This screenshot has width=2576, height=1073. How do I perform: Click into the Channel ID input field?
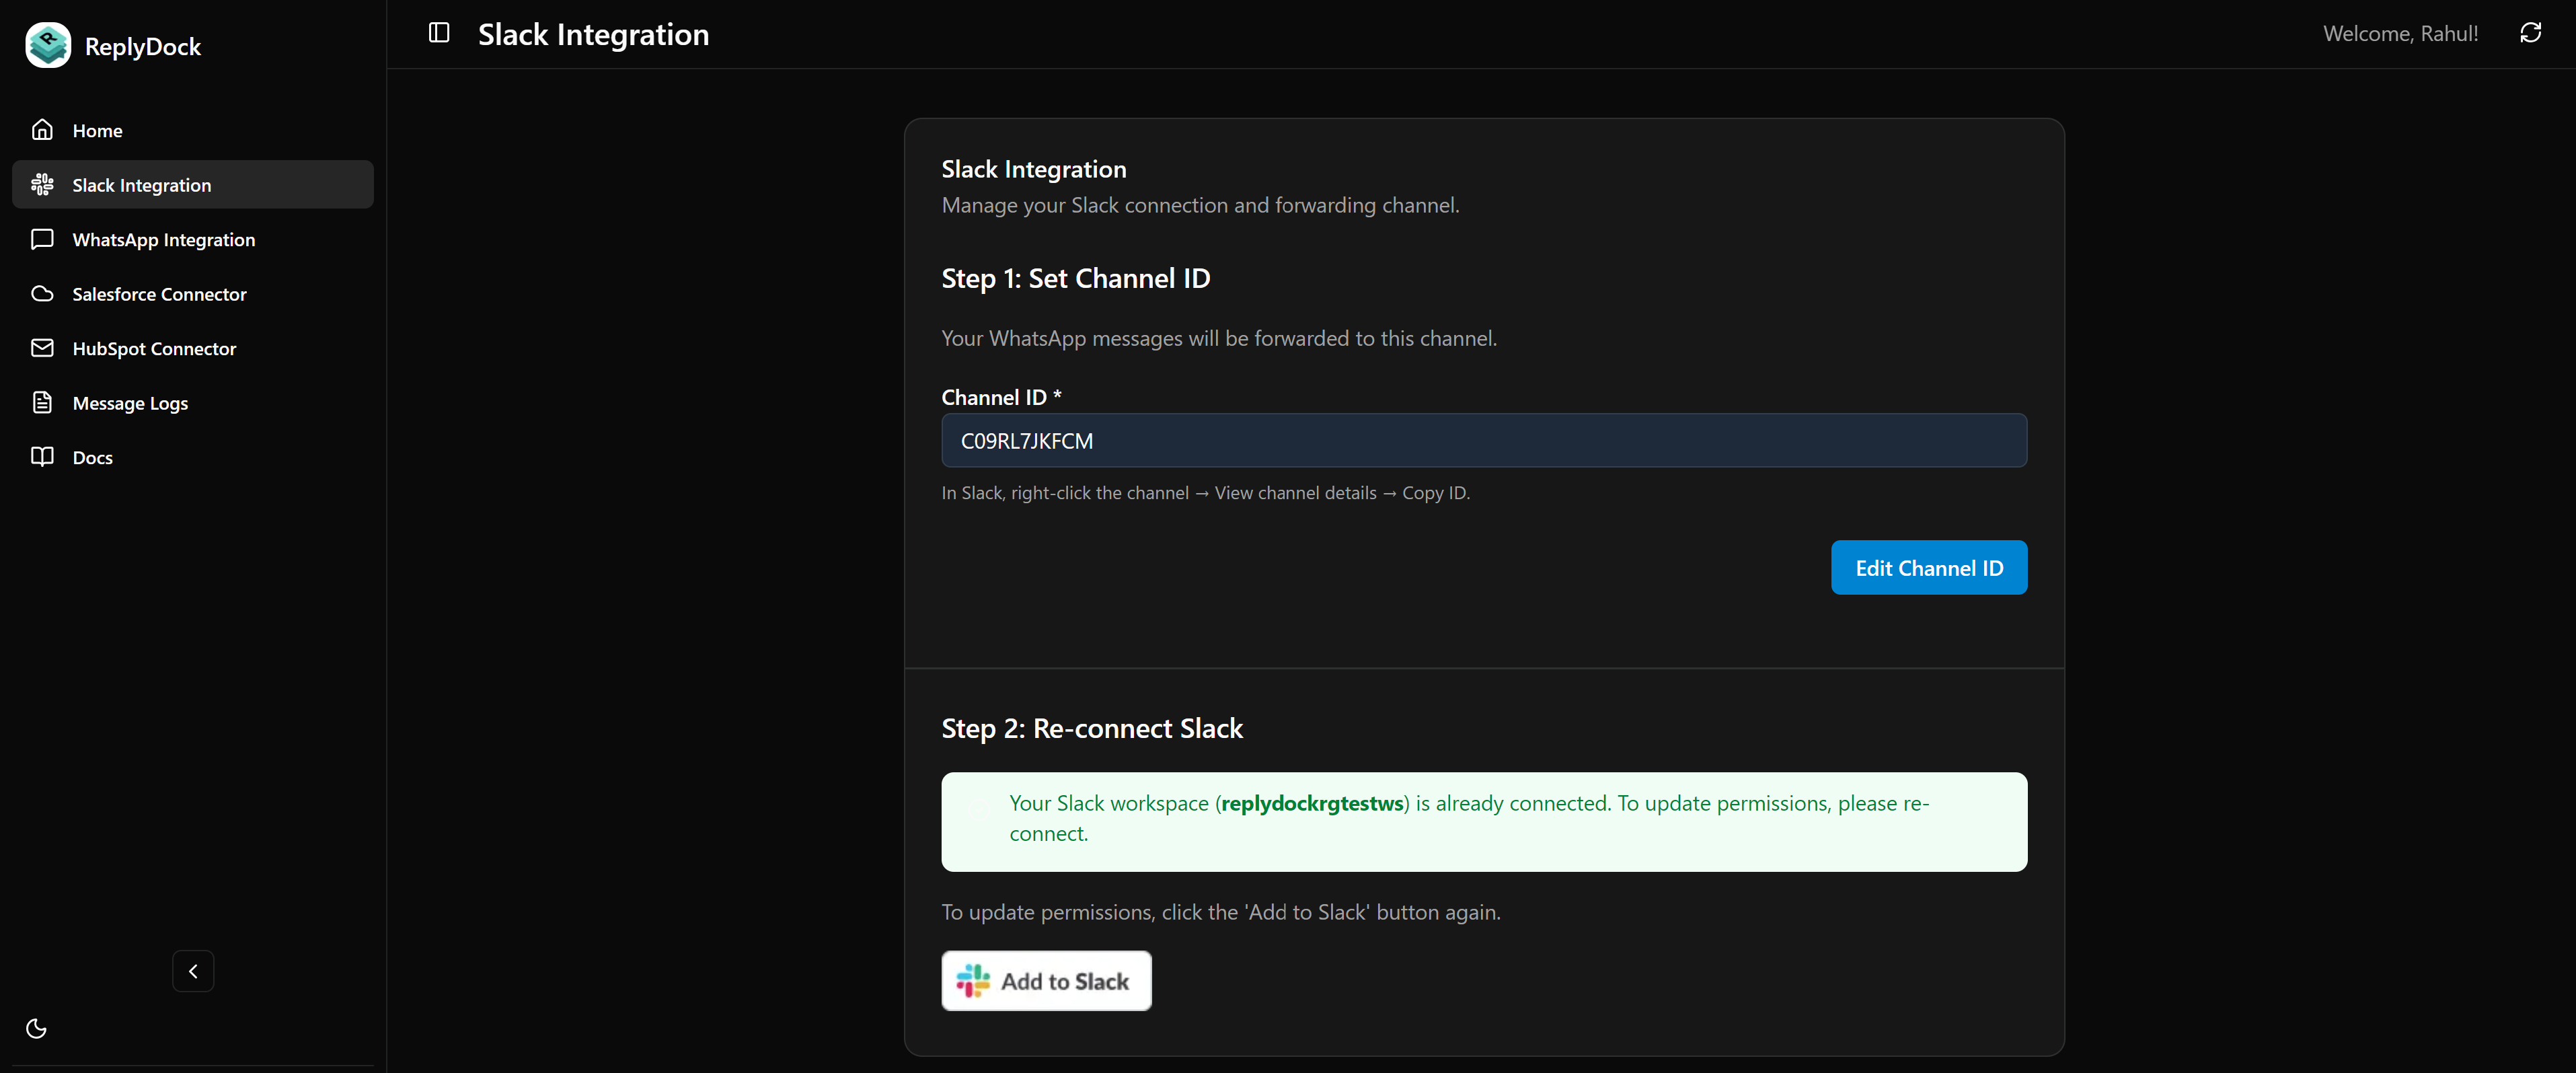[1484, 441]
